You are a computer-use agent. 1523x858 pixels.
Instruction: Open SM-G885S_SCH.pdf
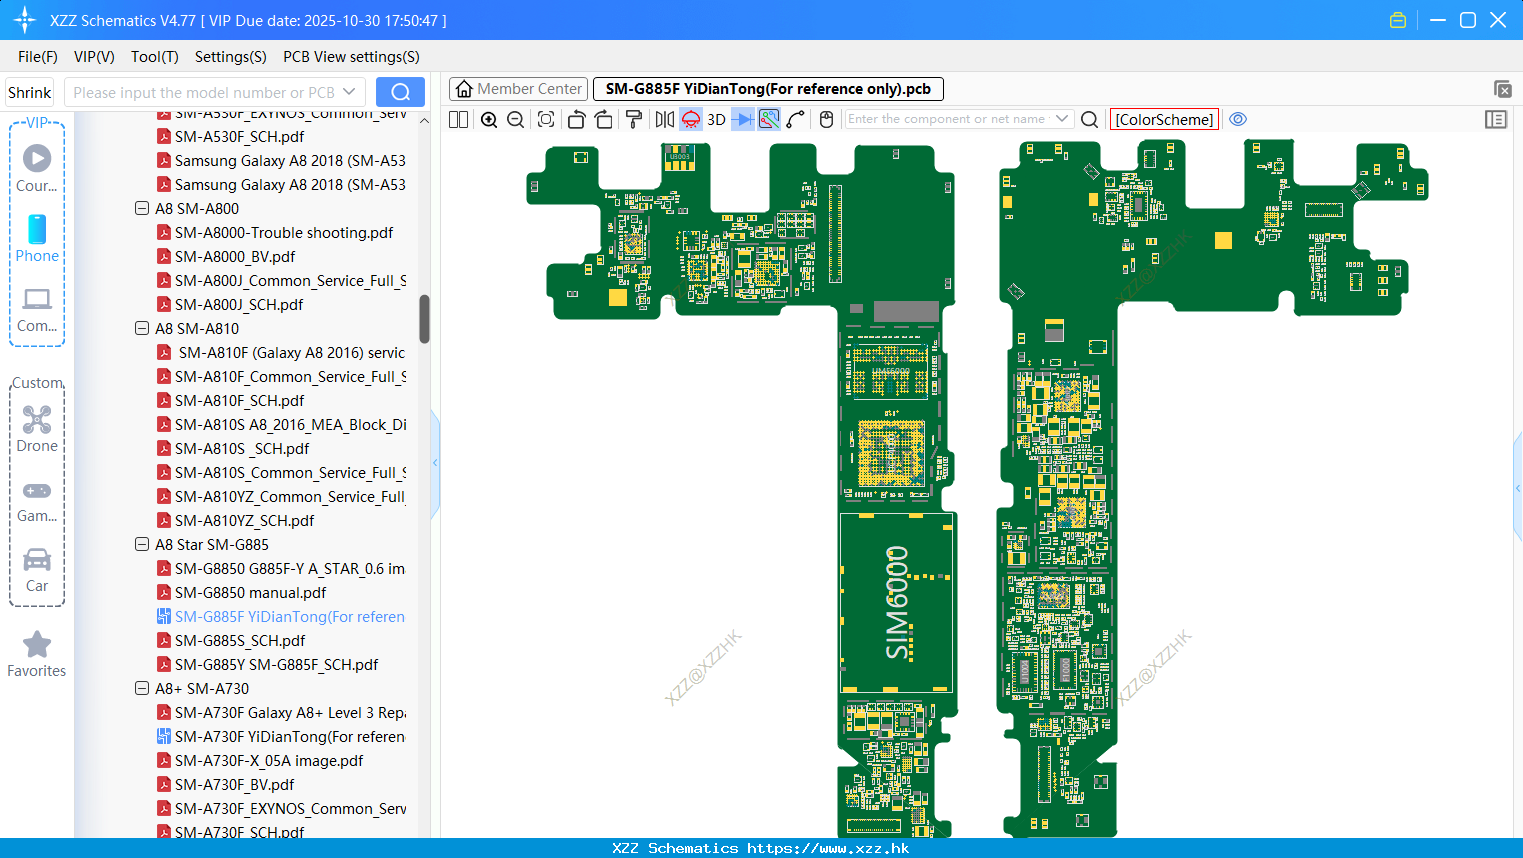tap(240, 641)
